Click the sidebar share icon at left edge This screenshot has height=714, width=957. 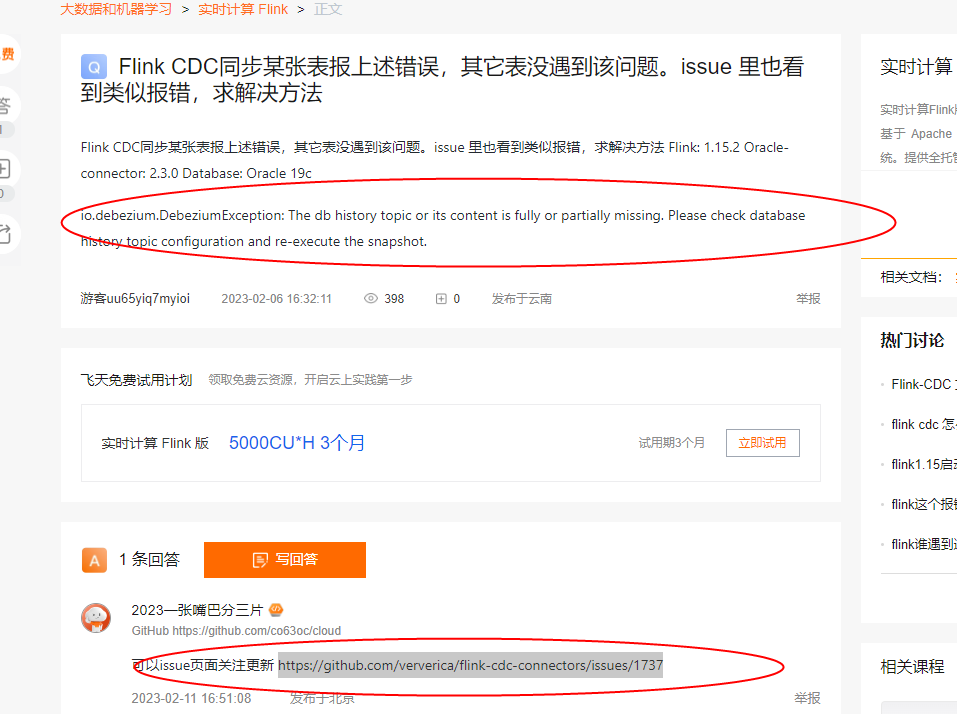point(5,234)
